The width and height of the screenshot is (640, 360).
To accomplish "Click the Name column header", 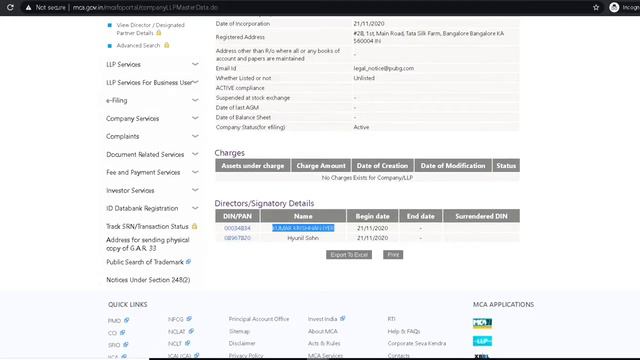I will (x=303, y=216).
